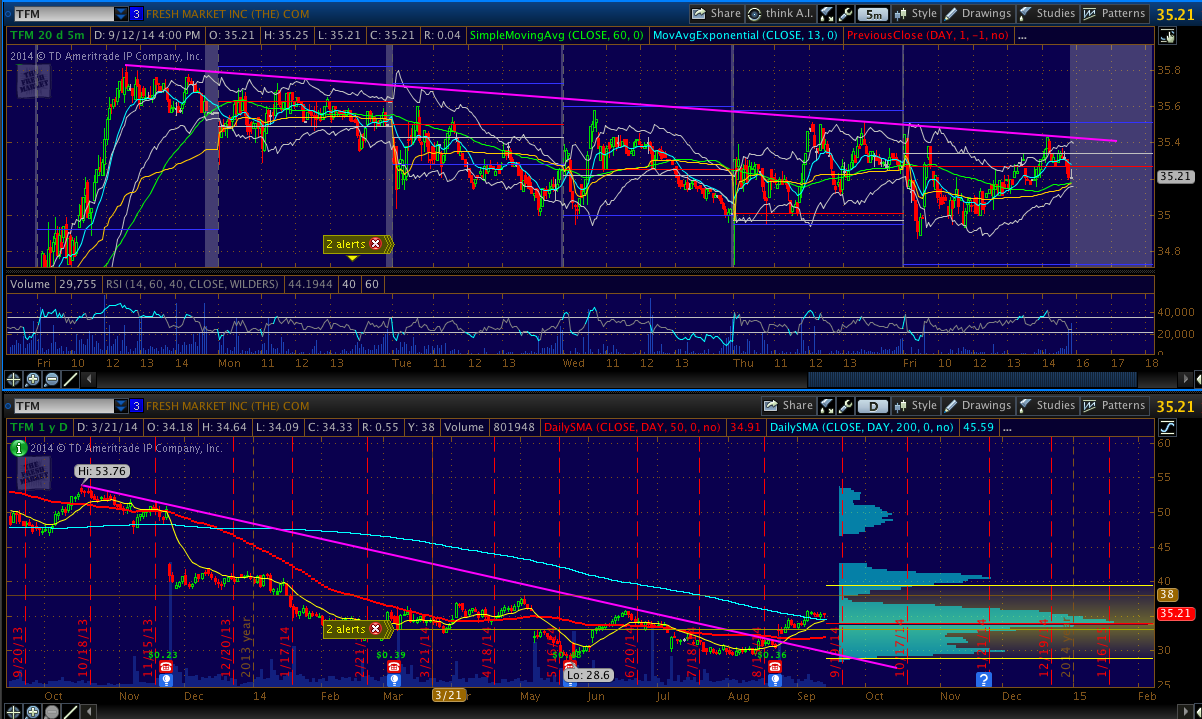
Task: Select the trendline drawing tool below top chart
Action: pyautogui.click(x=71, y=379)
